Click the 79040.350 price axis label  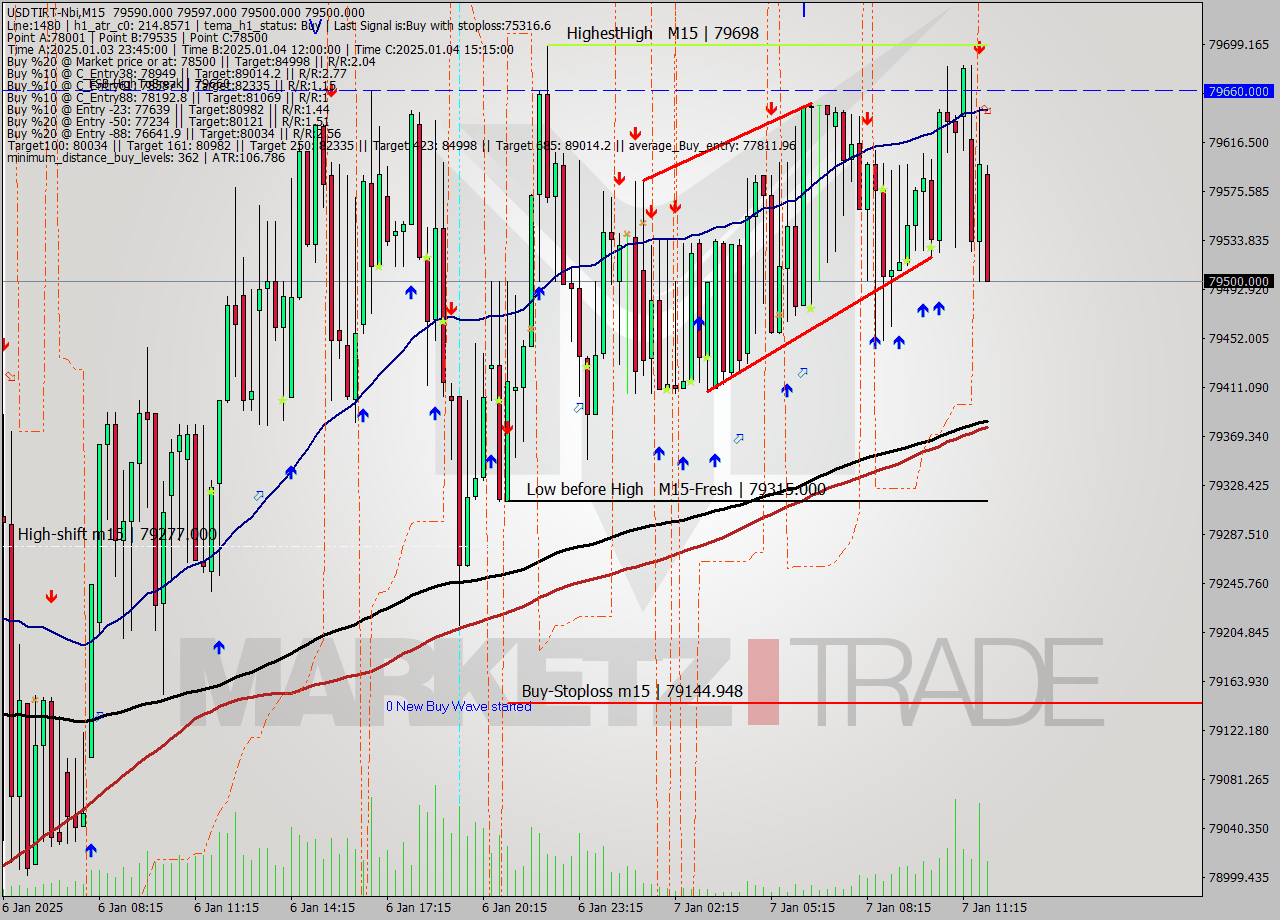tap(1239, 829)
